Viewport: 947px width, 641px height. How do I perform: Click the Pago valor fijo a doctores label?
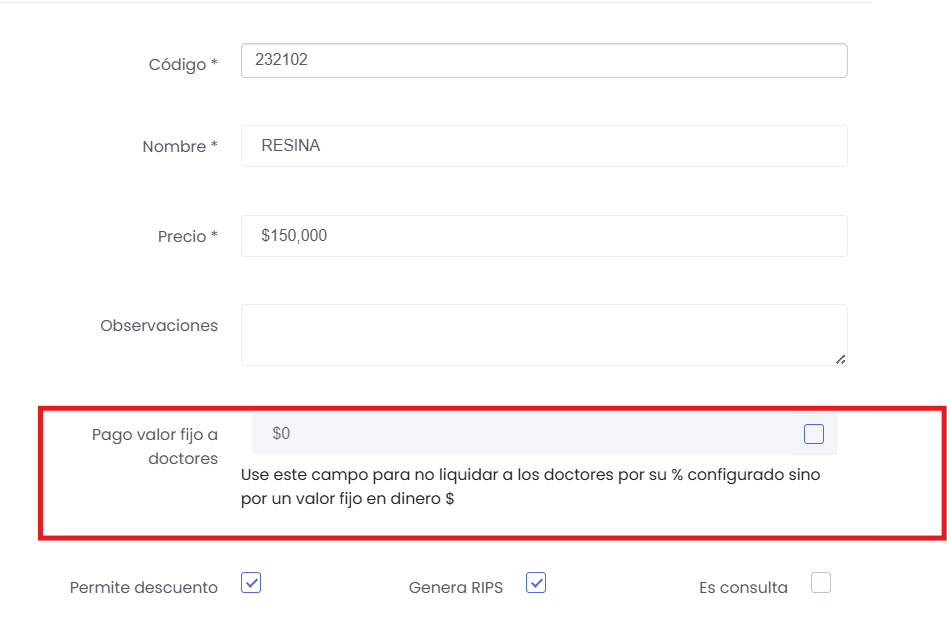coord(155,446)
